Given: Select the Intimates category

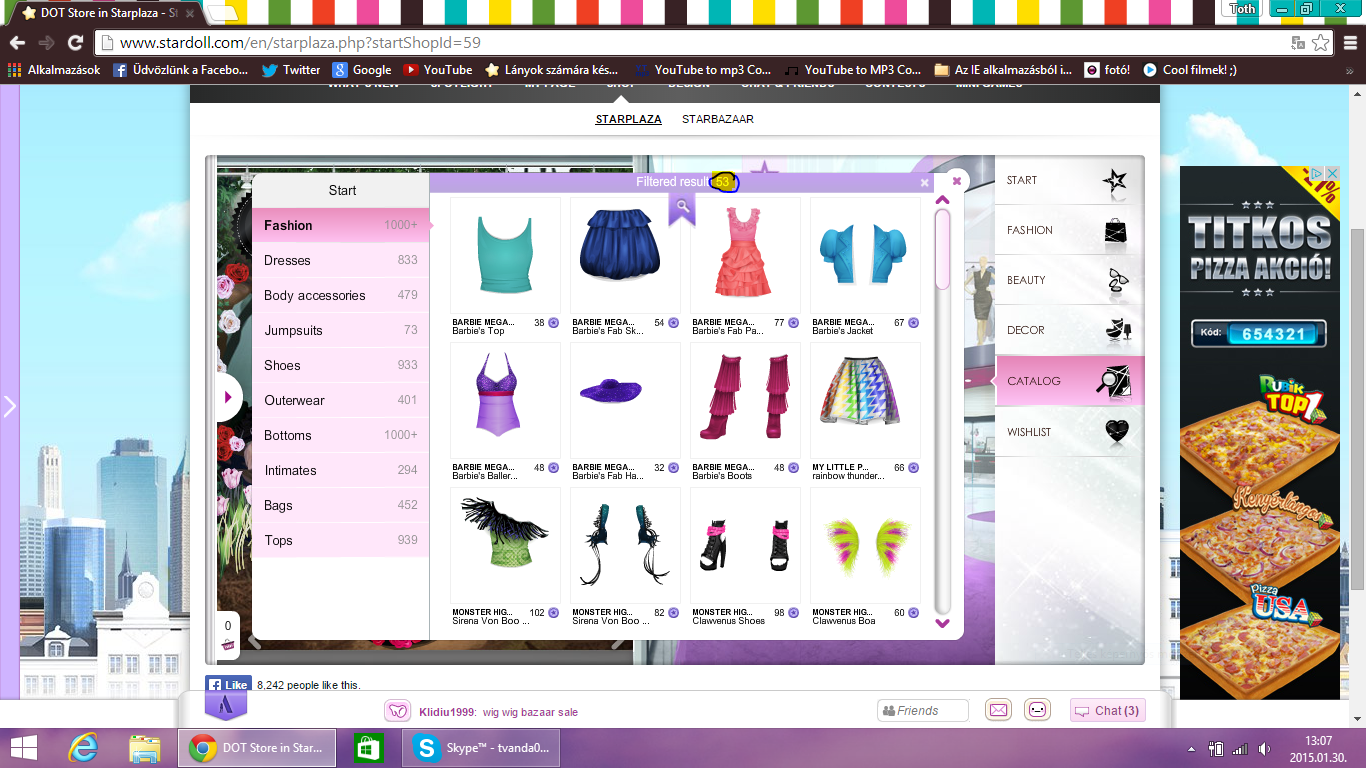Looking at the screenshot, I should pos(340,470).
